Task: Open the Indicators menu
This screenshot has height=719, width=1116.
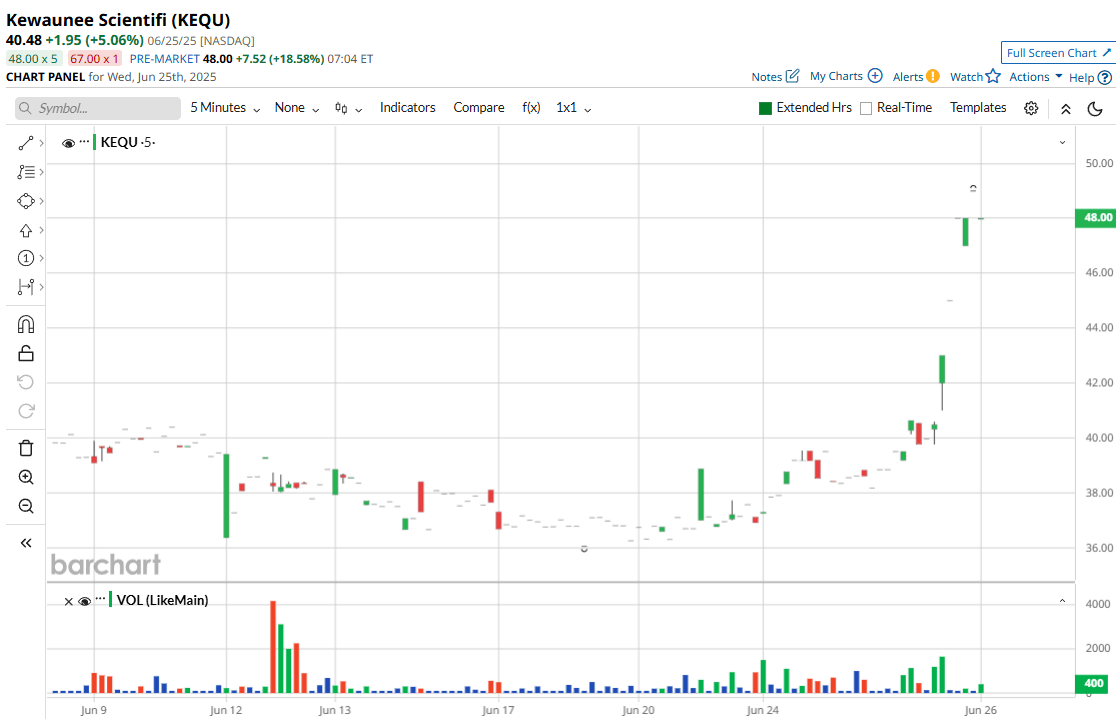Action: click(x=407, y=107)
